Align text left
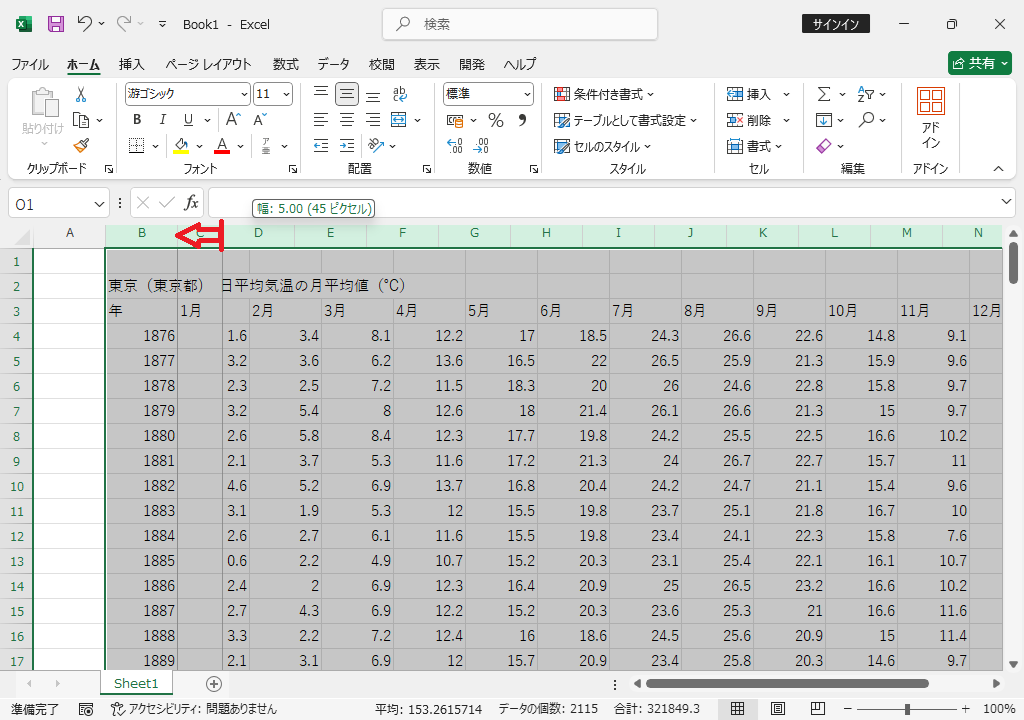This screenshot has width=1024, height=720. click(x=321, y=120)
